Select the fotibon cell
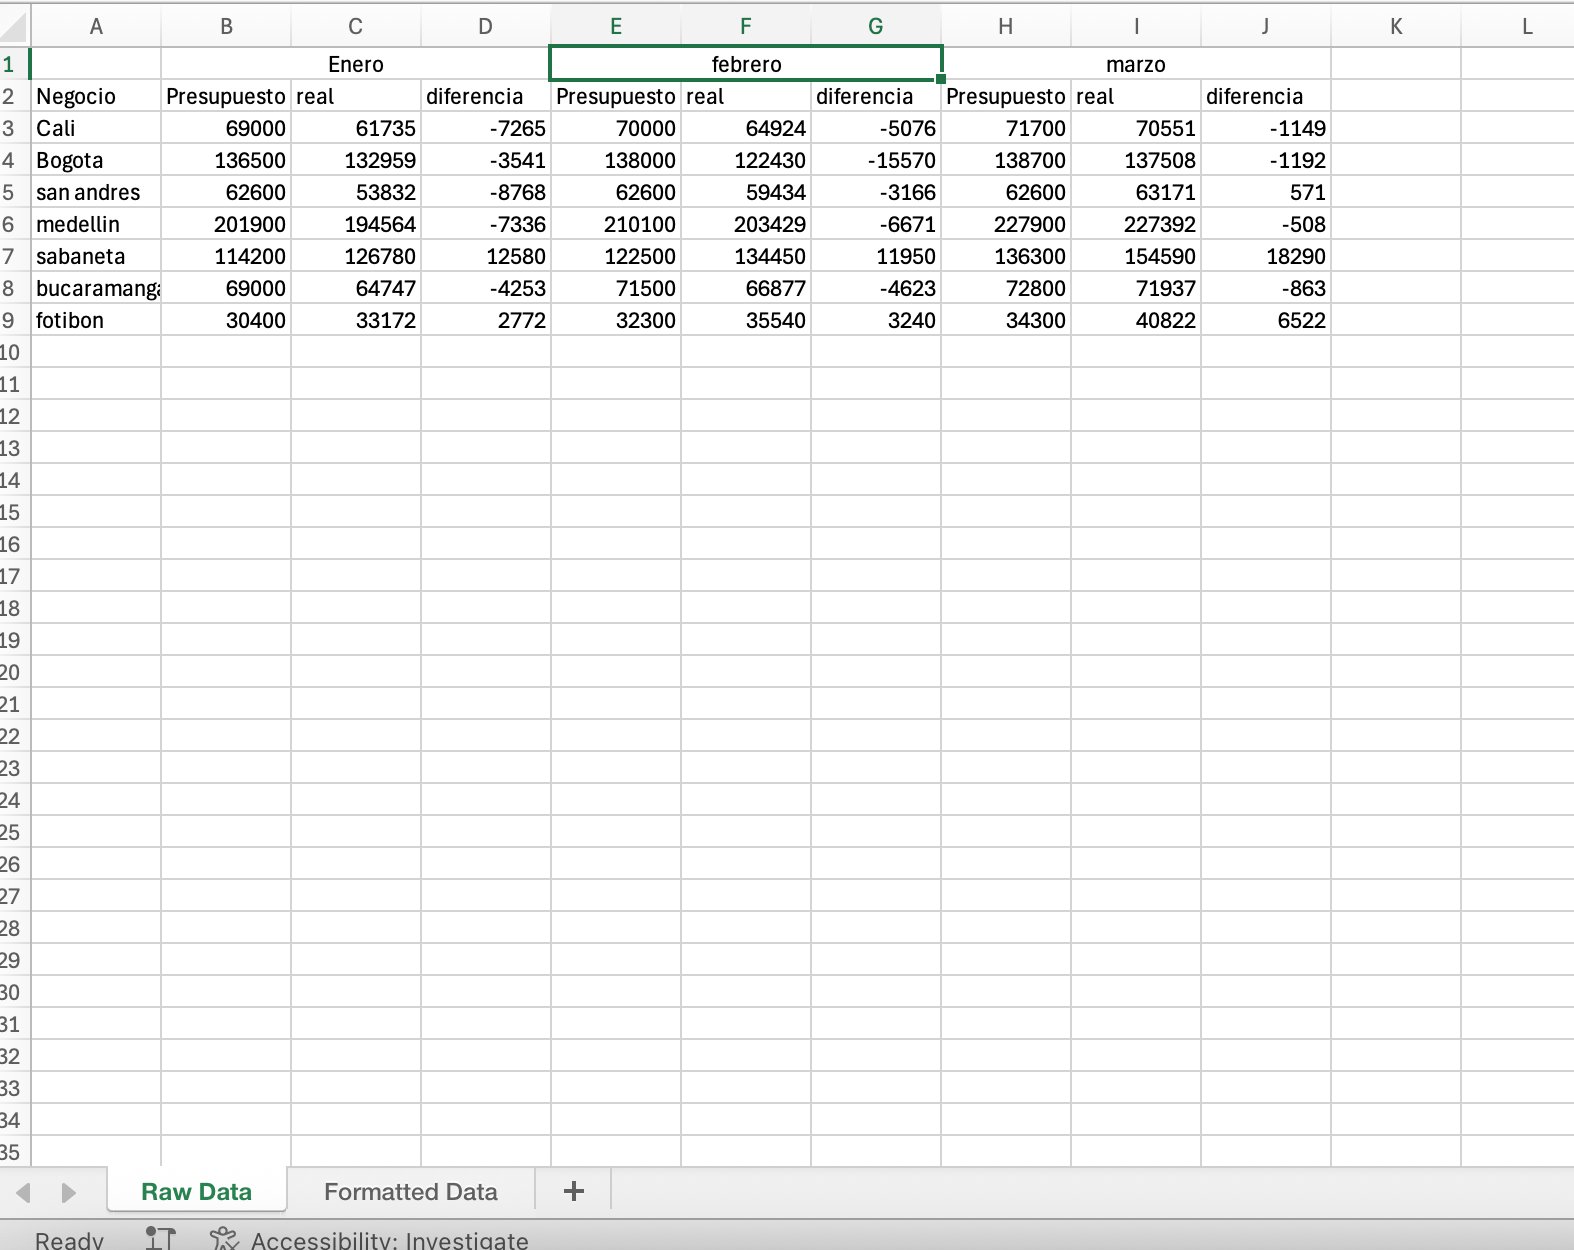Viewport: 1574px width, 1250px height. 96,320
